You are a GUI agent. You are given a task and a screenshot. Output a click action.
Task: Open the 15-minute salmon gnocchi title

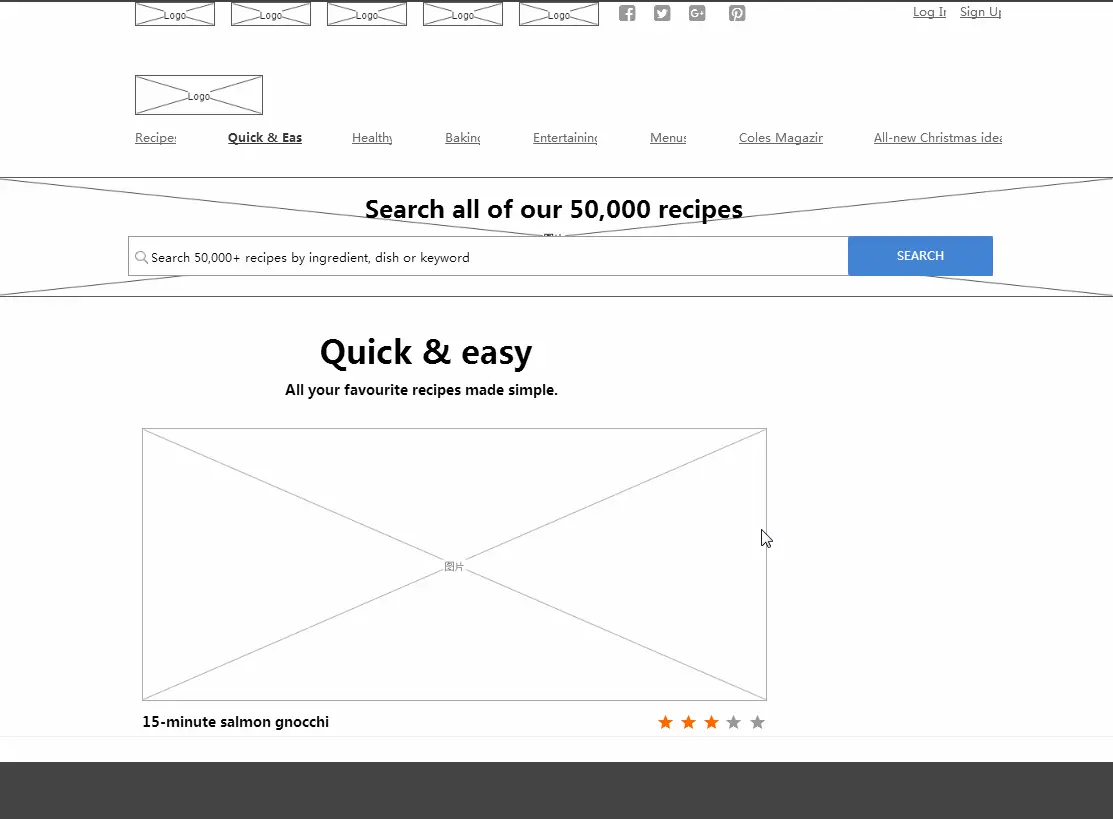pos(236,722)
